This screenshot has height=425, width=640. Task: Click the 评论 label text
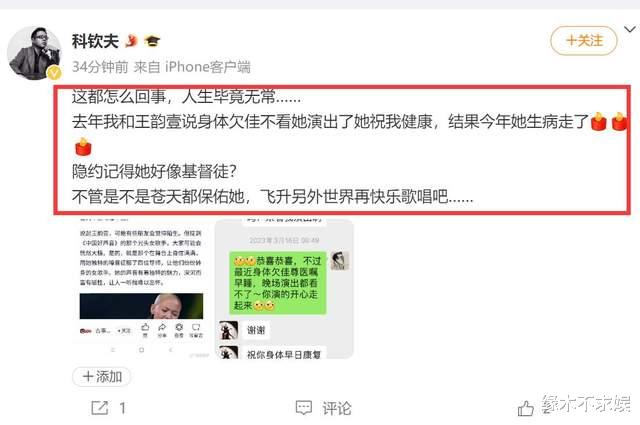[337, 408]
